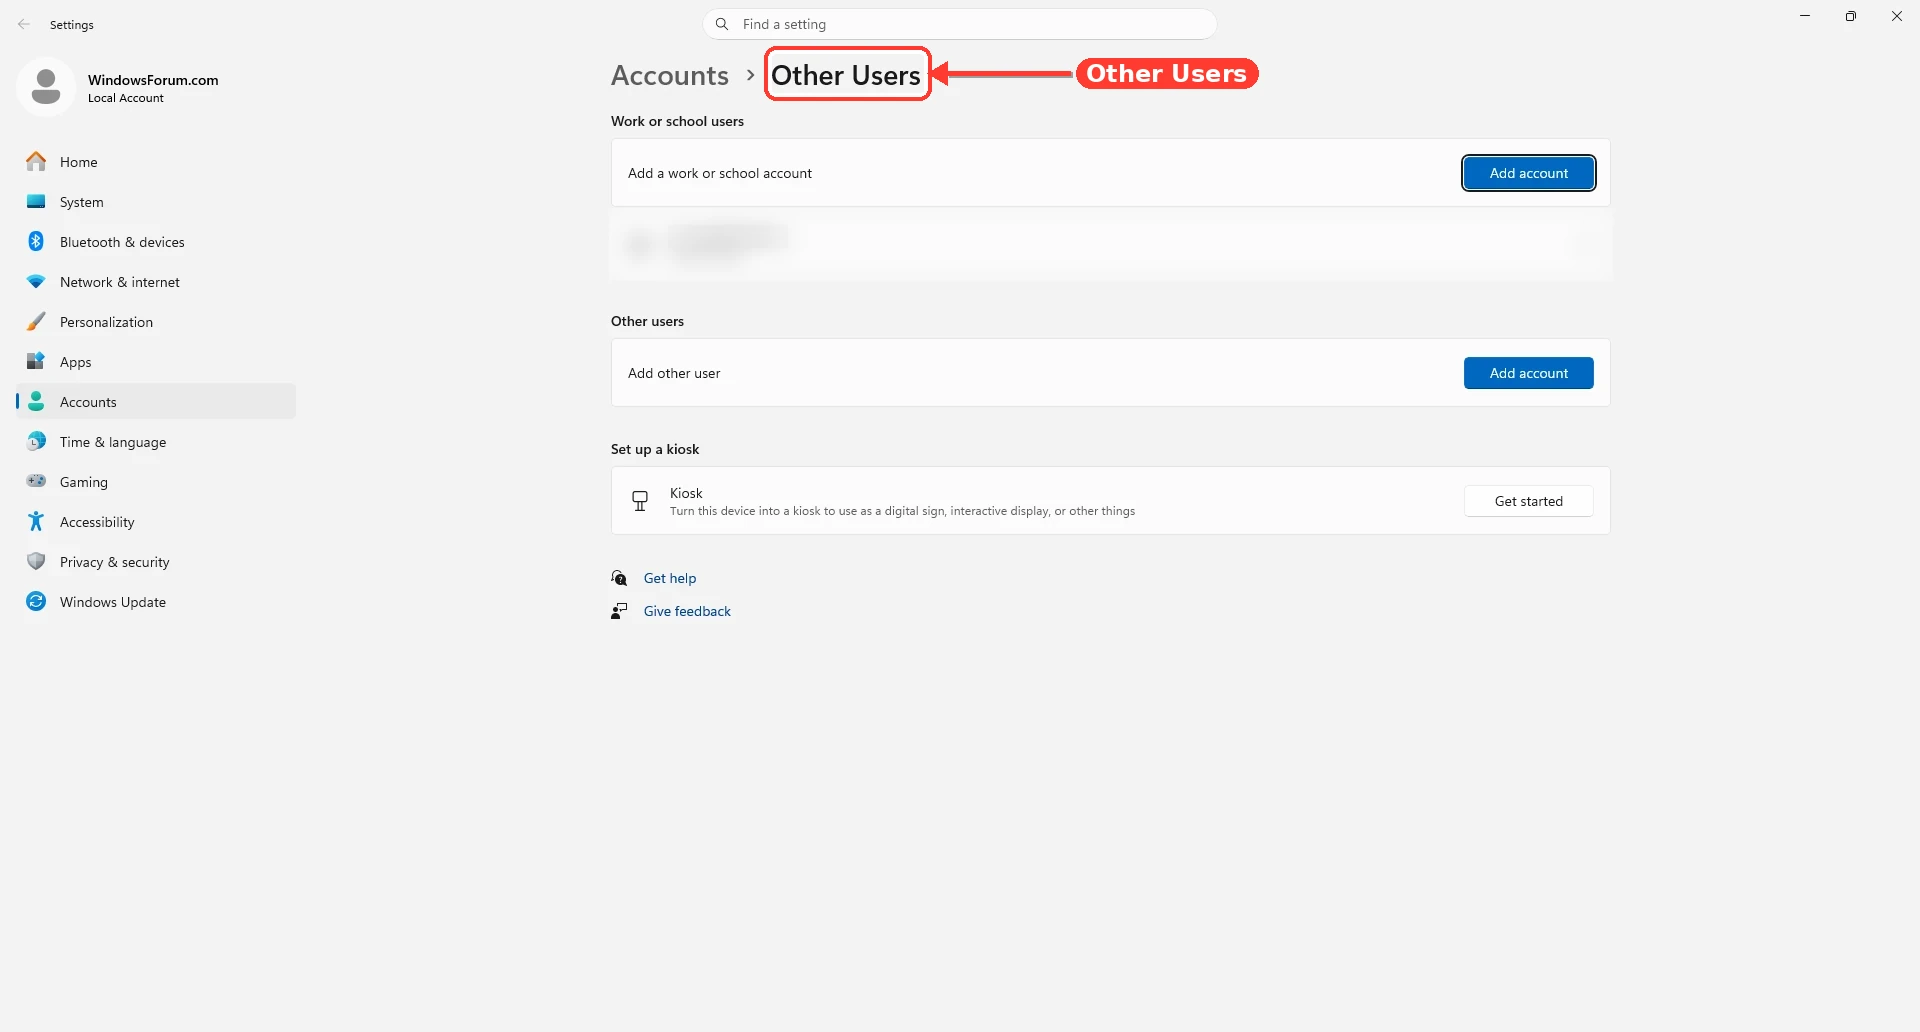The width and height of the screenshot is (1920, 1032).
Task: Open the Get help link
Action: click(x=670, y=578)
